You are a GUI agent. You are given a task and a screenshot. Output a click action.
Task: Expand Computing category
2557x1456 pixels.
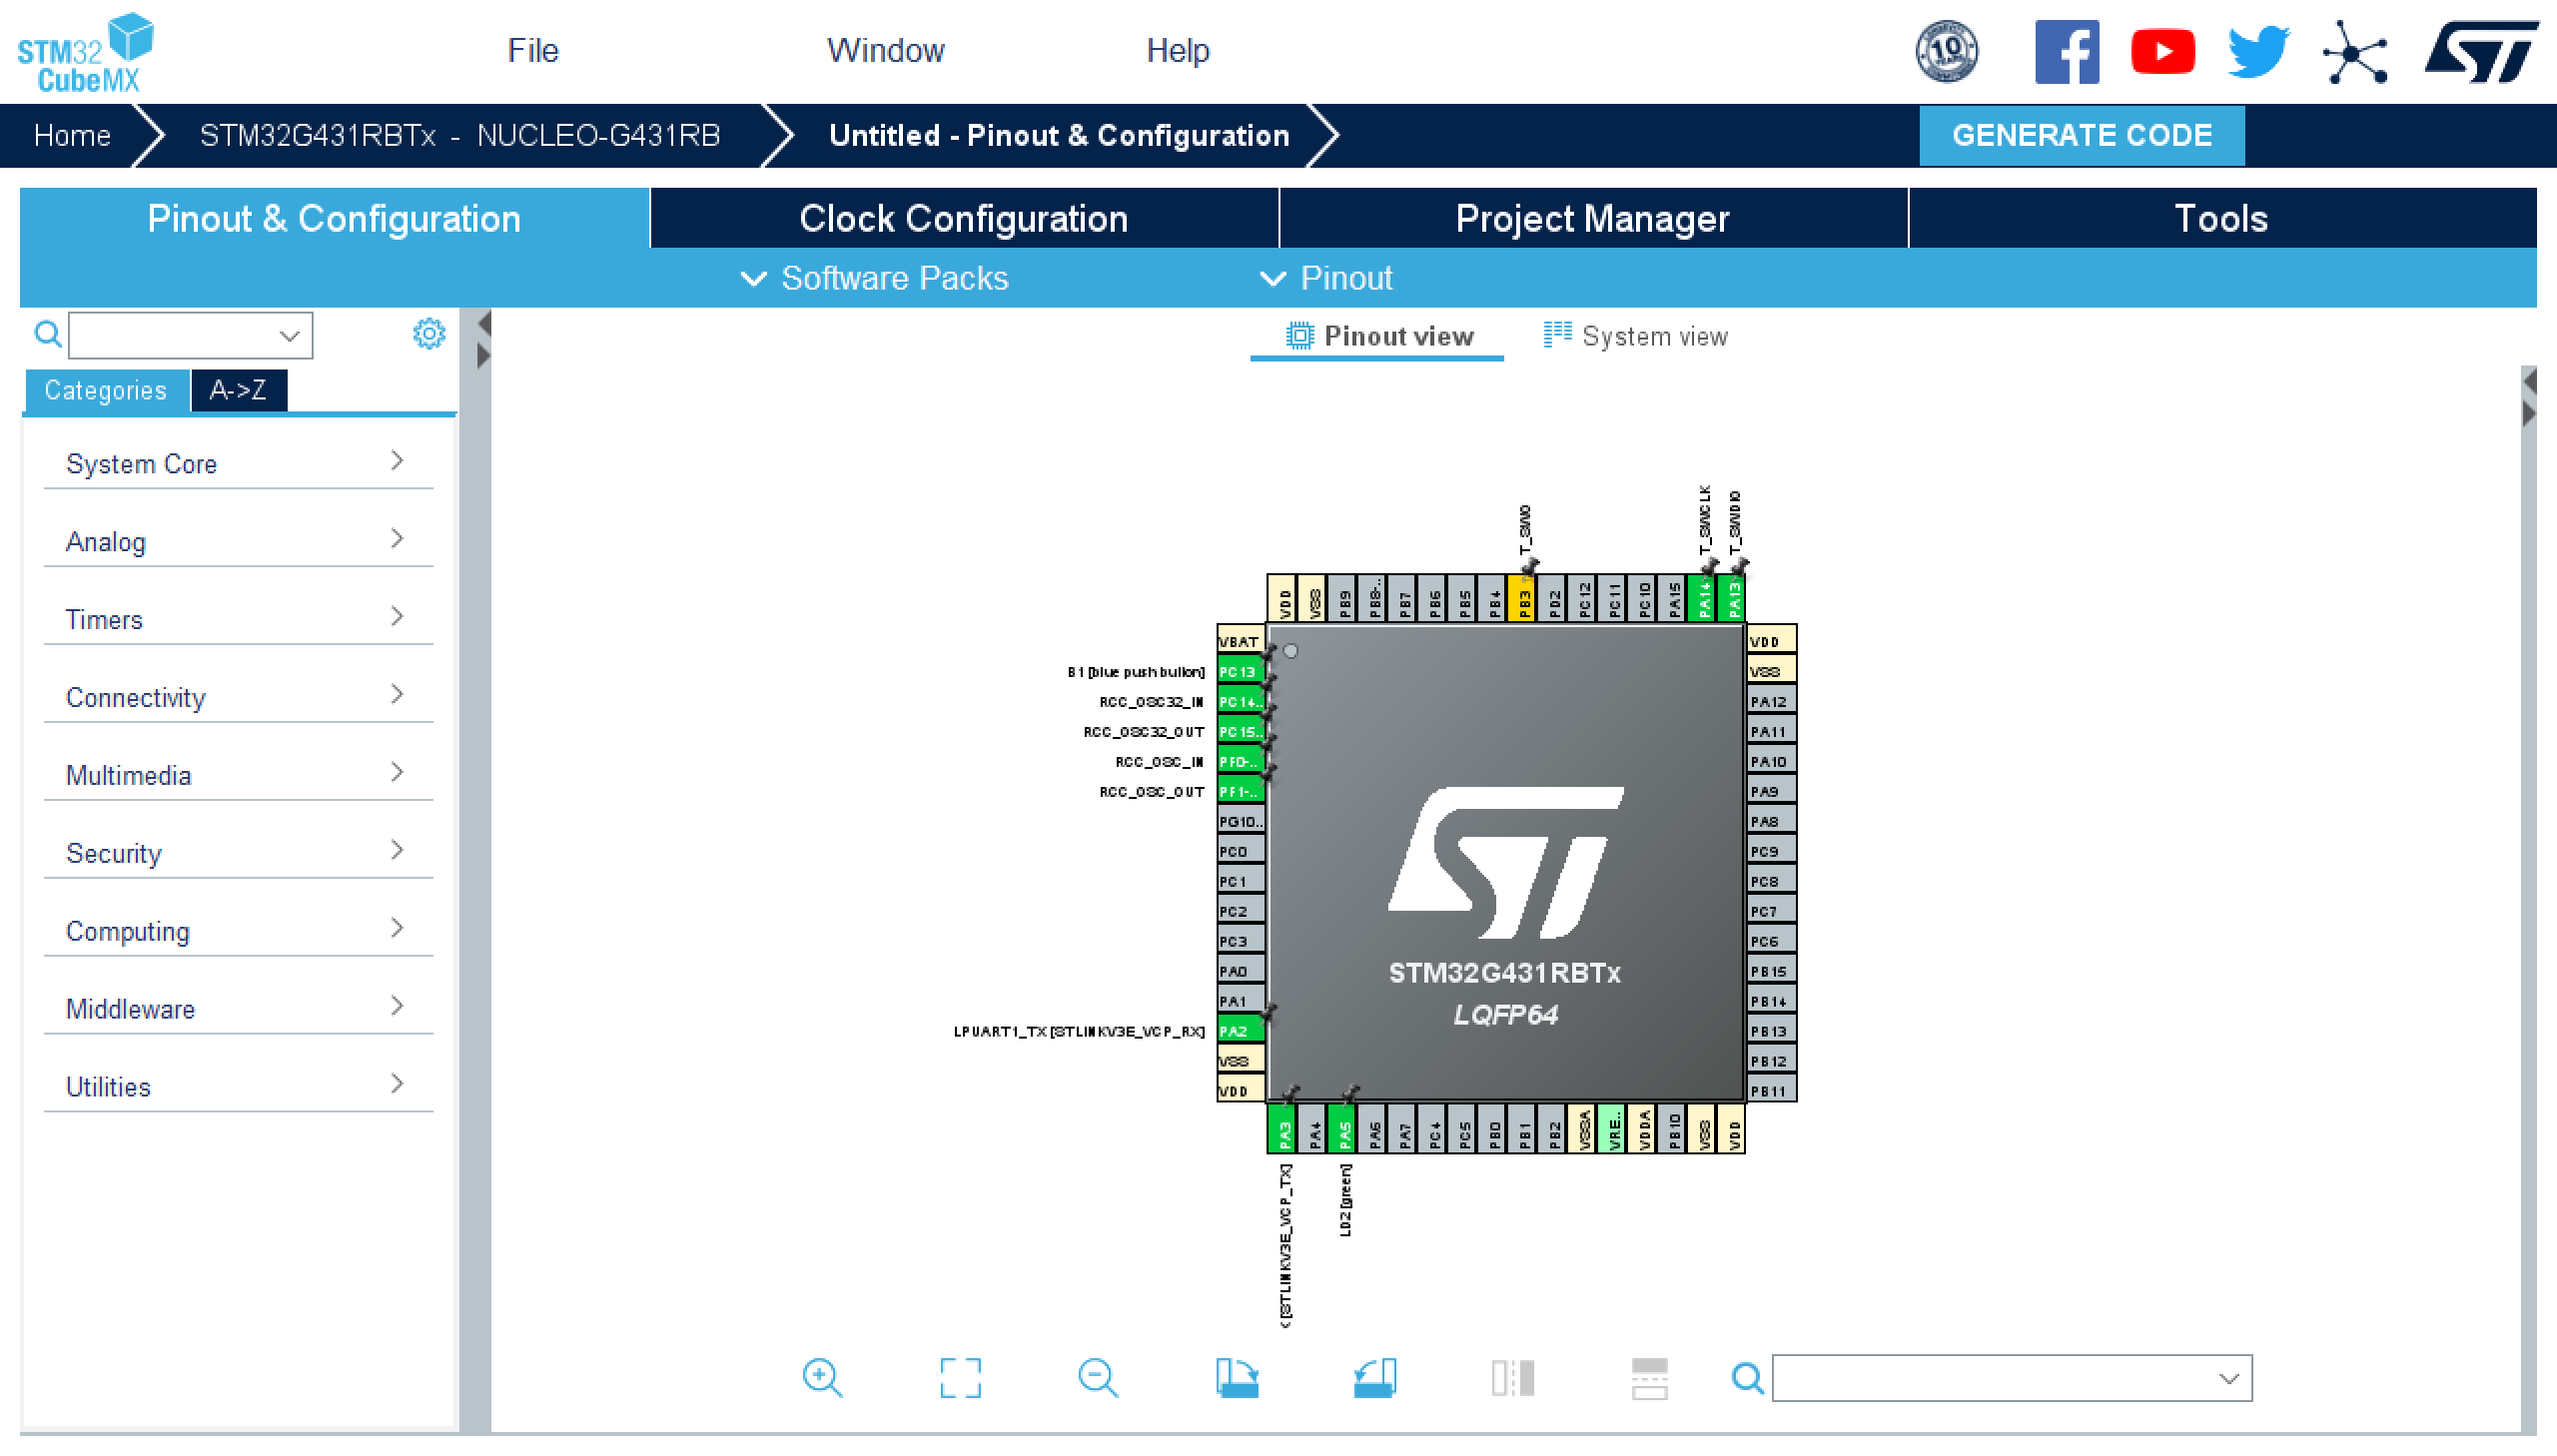click(x=238, y=931)
